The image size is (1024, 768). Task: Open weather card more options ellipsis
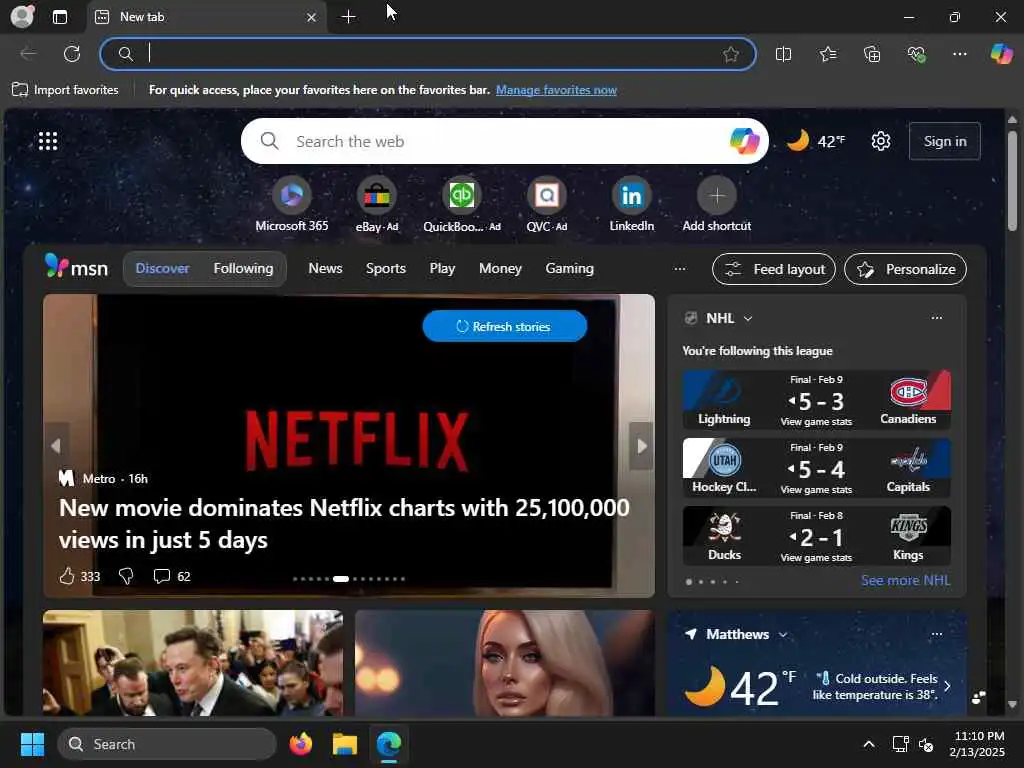[x=936, y=634]
